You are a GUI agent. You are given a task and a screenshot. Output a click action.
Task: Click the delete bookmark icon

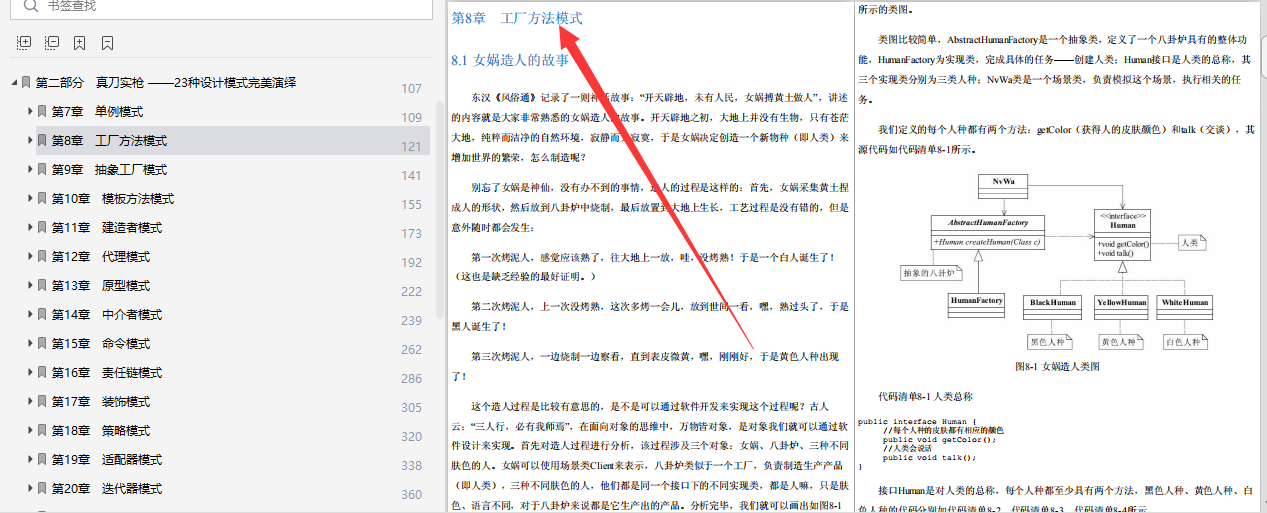(x=107, y=43)
